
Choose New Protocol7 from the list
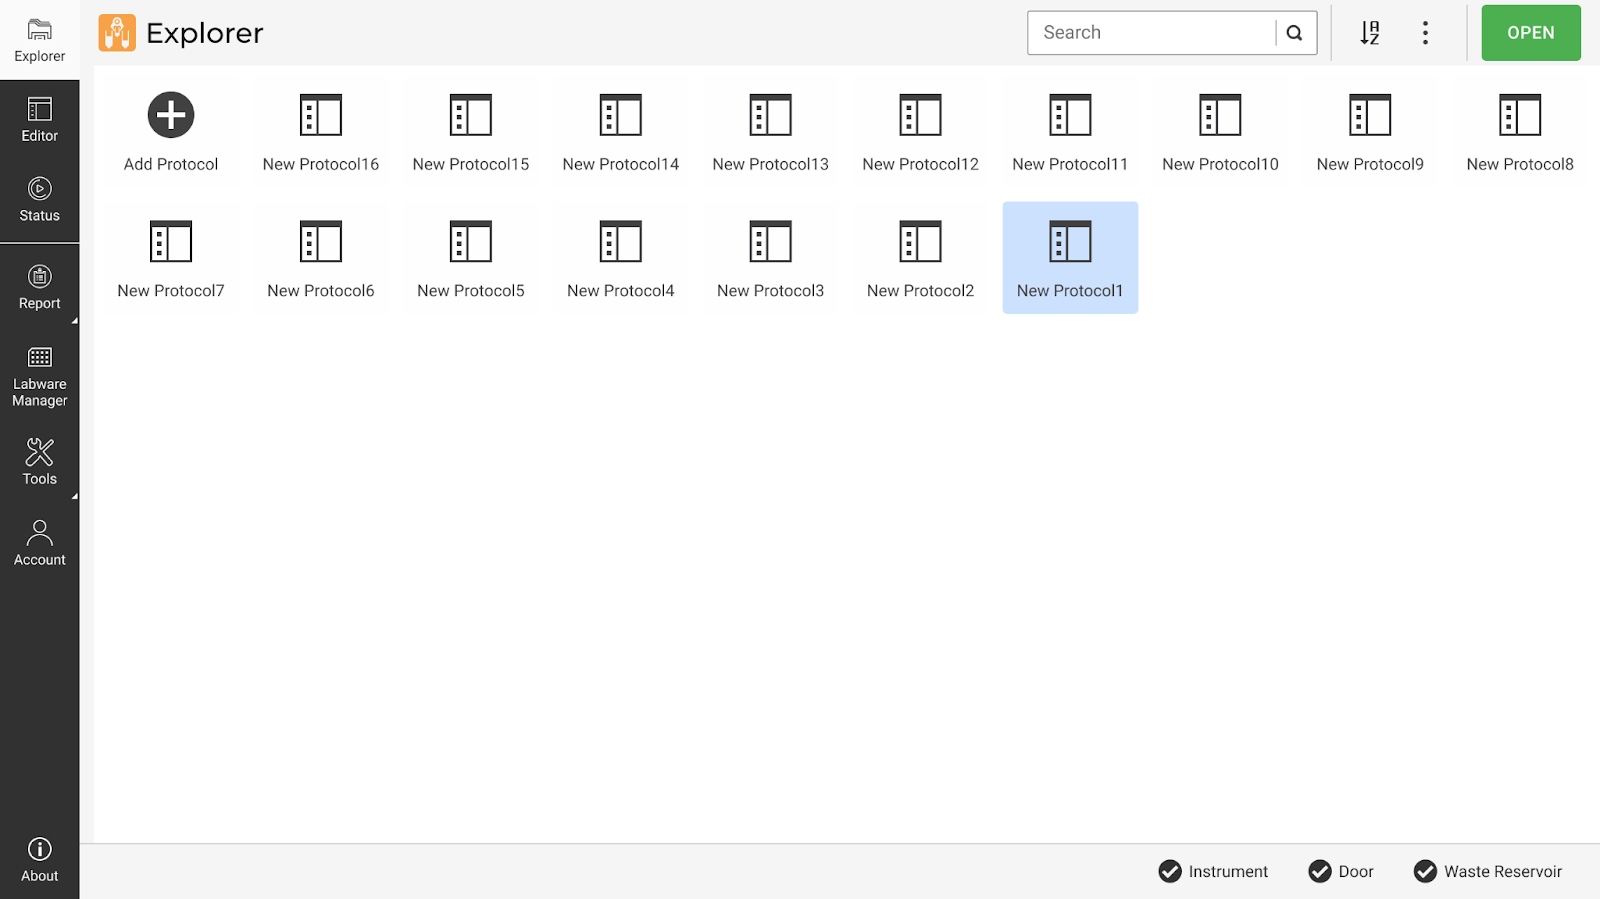point(171,258)
